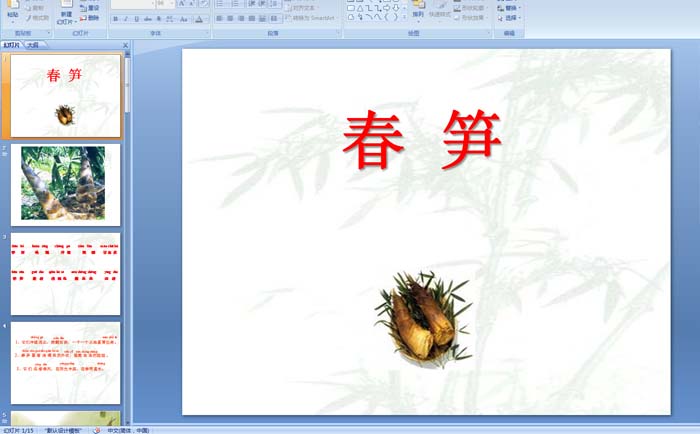The width and height of the screenshot is (700, 434).
Task: Toggle text shadow formatting
Action: pyautogui.click(x=158, y=19)
